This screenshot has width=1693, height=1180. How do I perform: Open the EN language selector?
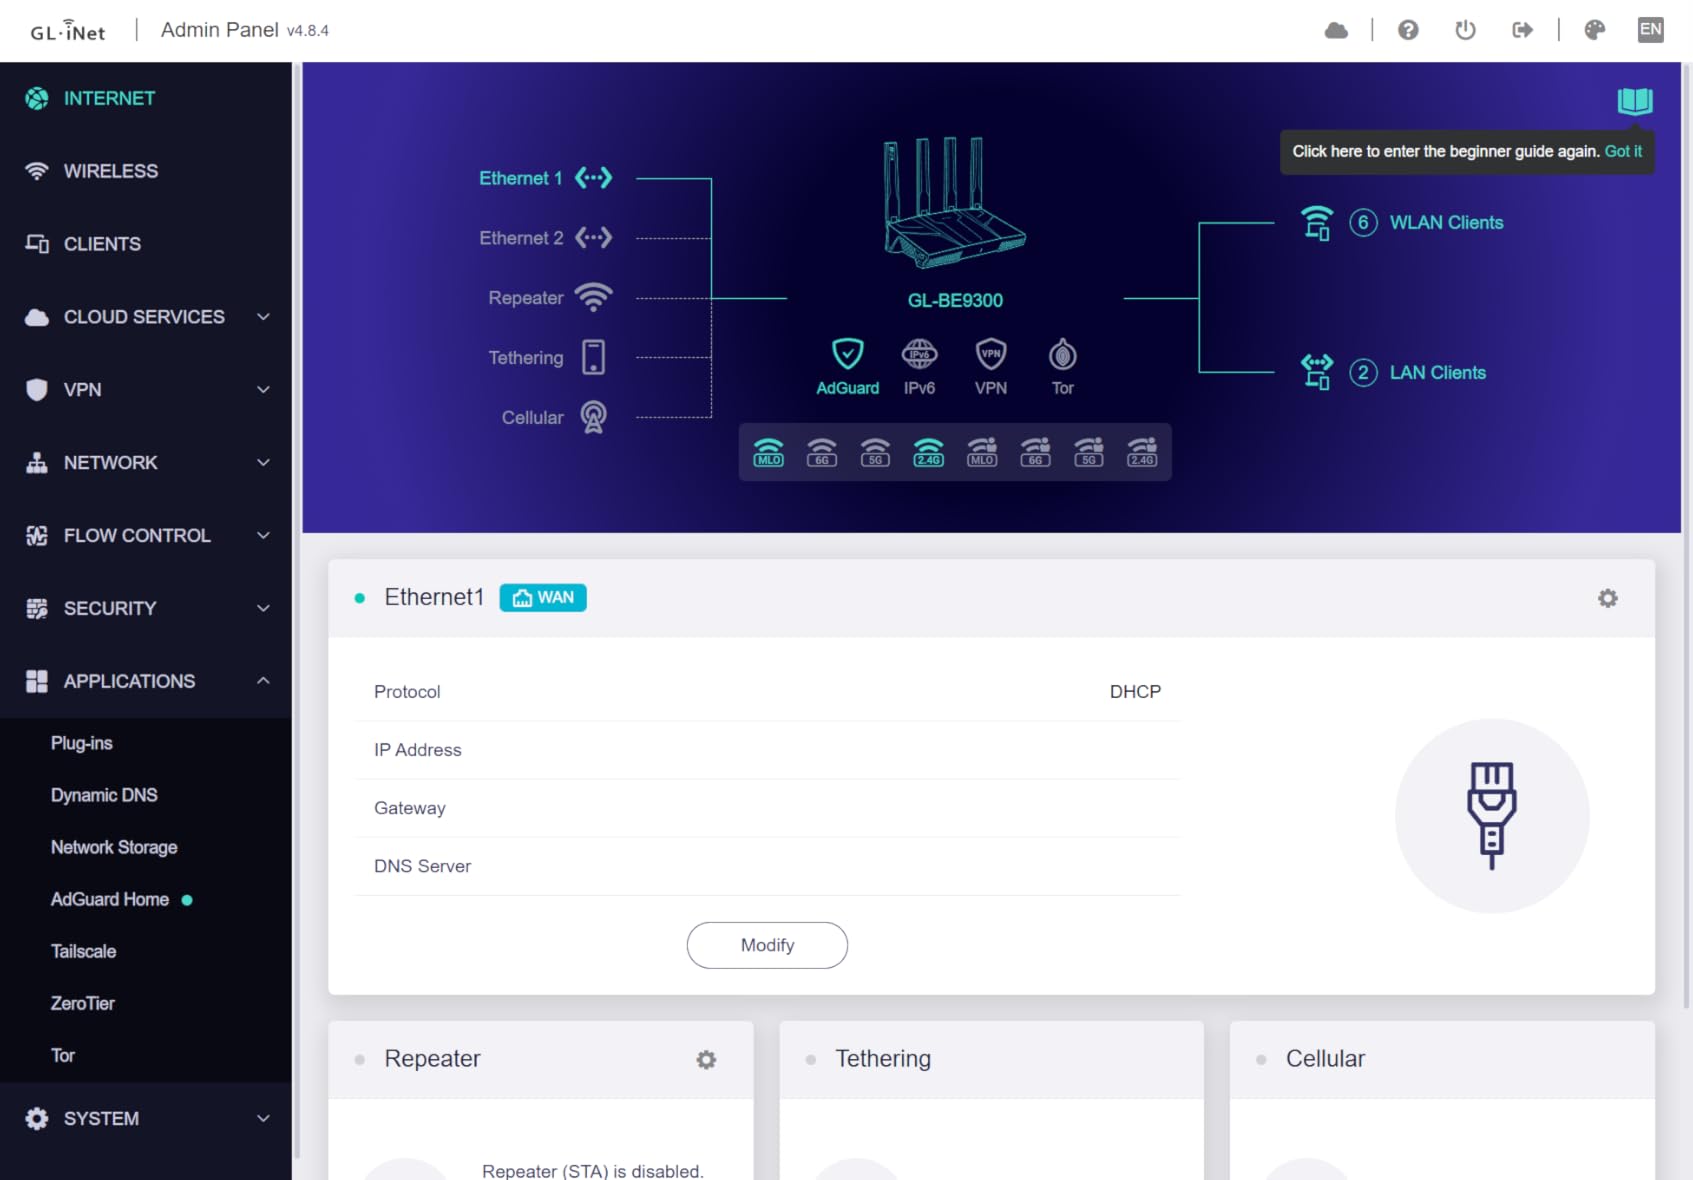pyautogui.click(x=1650, y=30)
